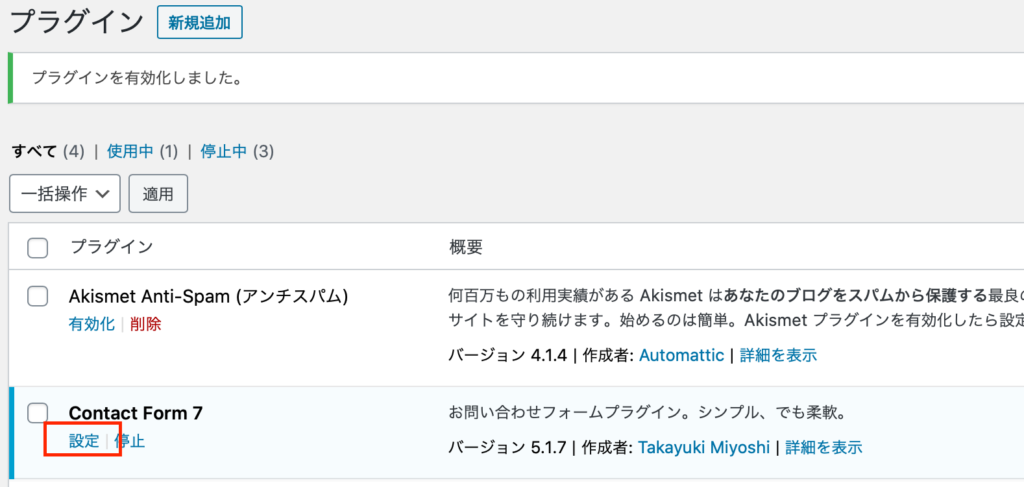View Contact Form 7 details via 詳細を表示
The width and height of the screenshot is (1024, 487).
pyautogui.click(x=824, y=447)
